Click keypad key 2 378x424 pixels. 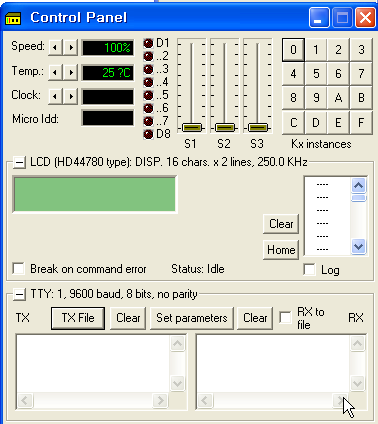pos(338,50)
